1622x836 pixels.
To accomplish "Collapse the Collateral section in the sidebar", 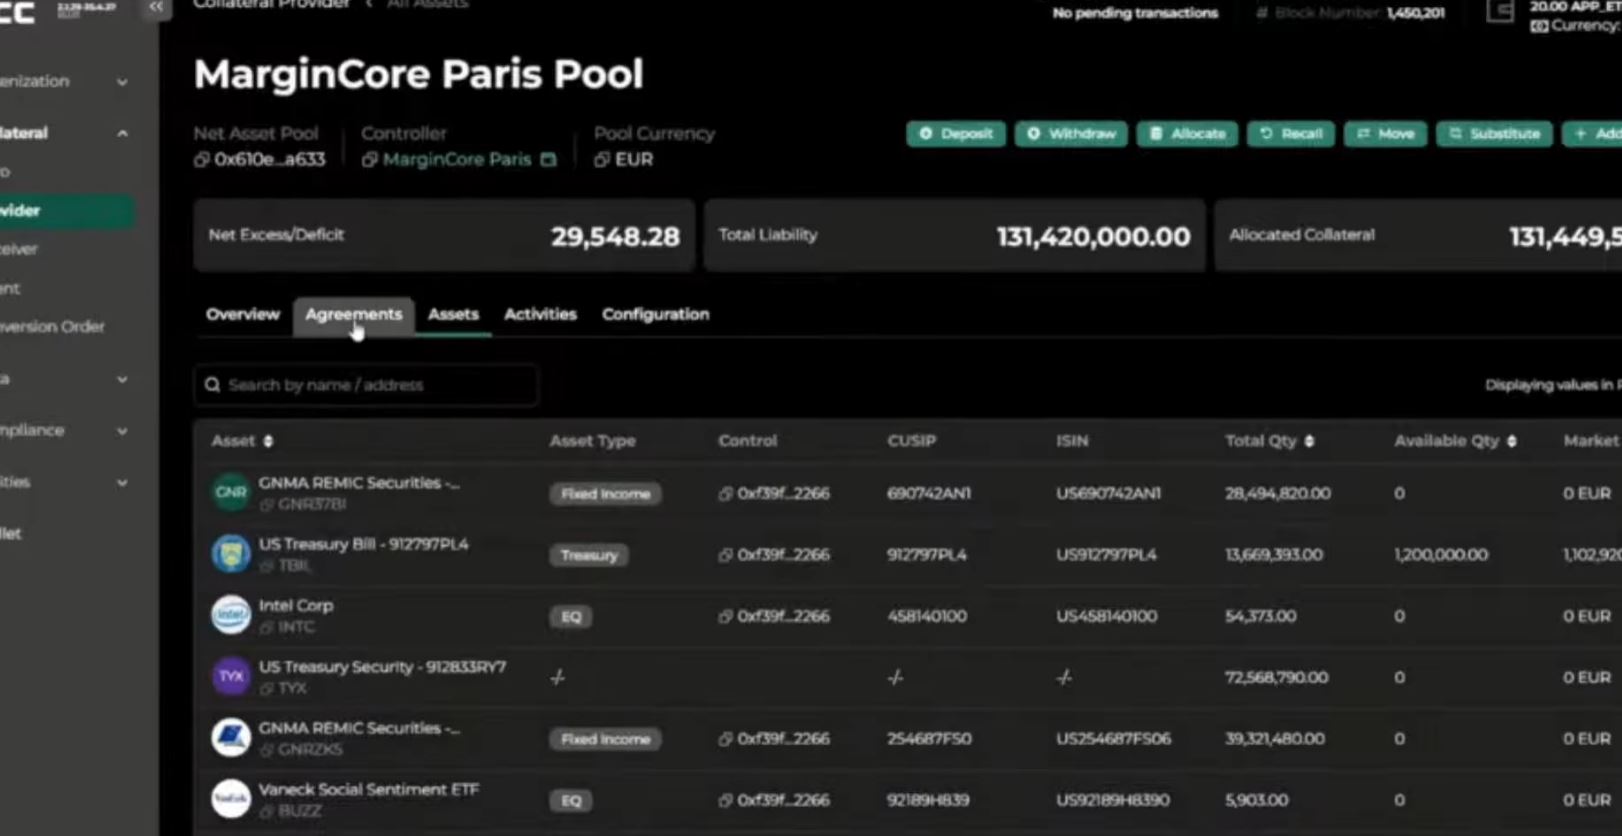I will 122,133.
